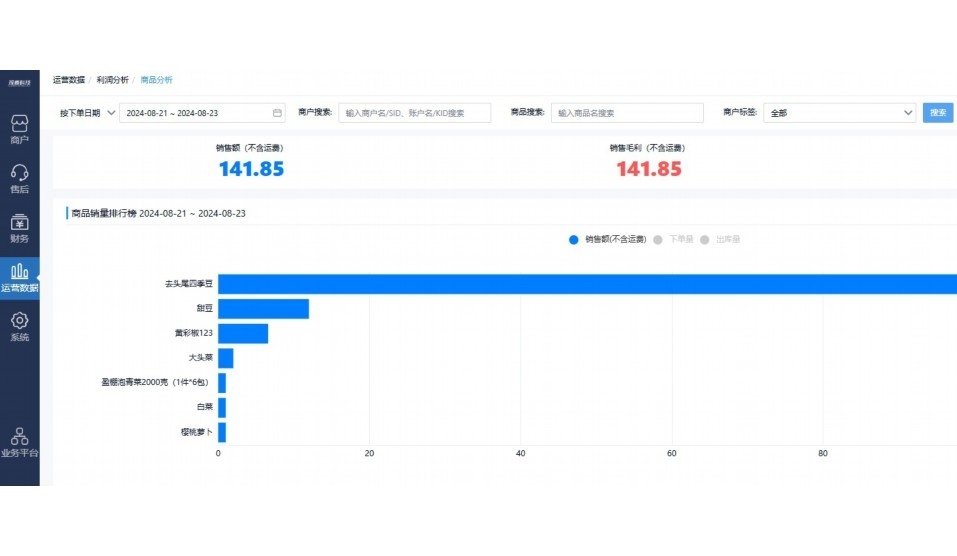Open the 商户标签 dropdown showing 全部
The height and width of the screenshot is (556, 957).
(x=839, y=113)
